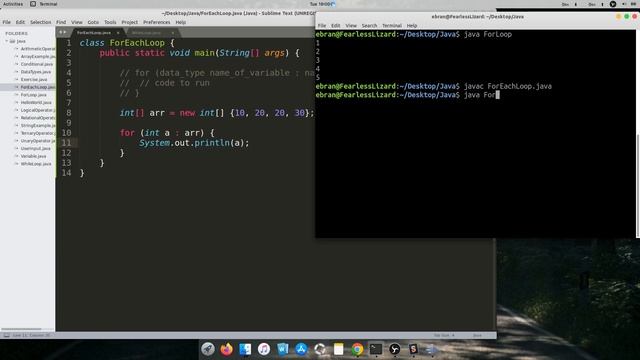Open Firefox from the dock
Viewport: 640px width, 360px height.
point(227,349)
